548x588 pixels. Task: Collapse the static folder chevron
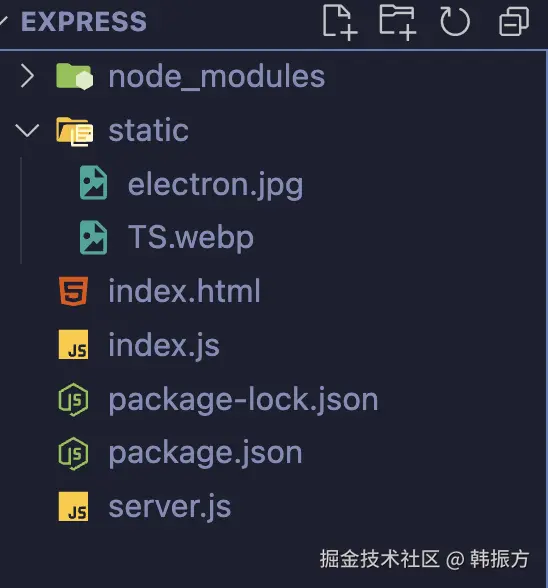tap(27, 130)
